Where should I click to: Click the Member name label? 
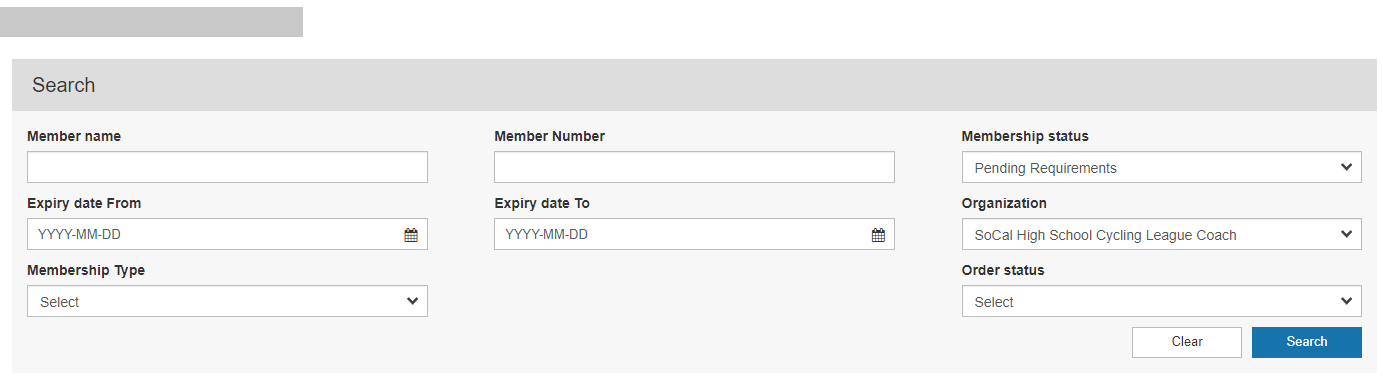(74, 136)
